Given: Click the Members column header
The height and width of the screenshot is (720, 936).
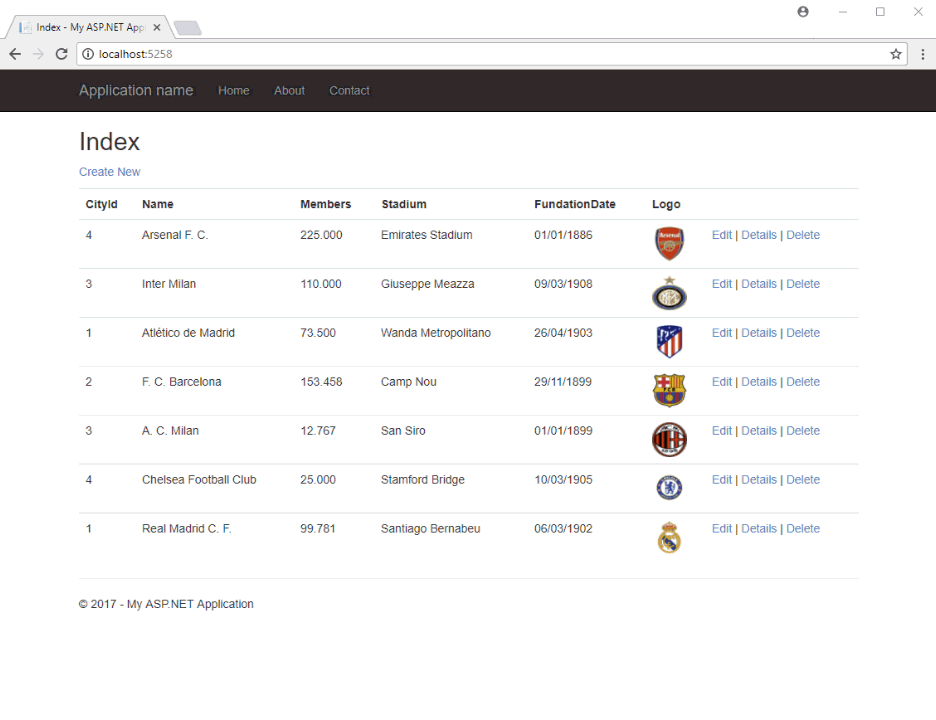Looking at the screenshot, I should coord(325,204).
